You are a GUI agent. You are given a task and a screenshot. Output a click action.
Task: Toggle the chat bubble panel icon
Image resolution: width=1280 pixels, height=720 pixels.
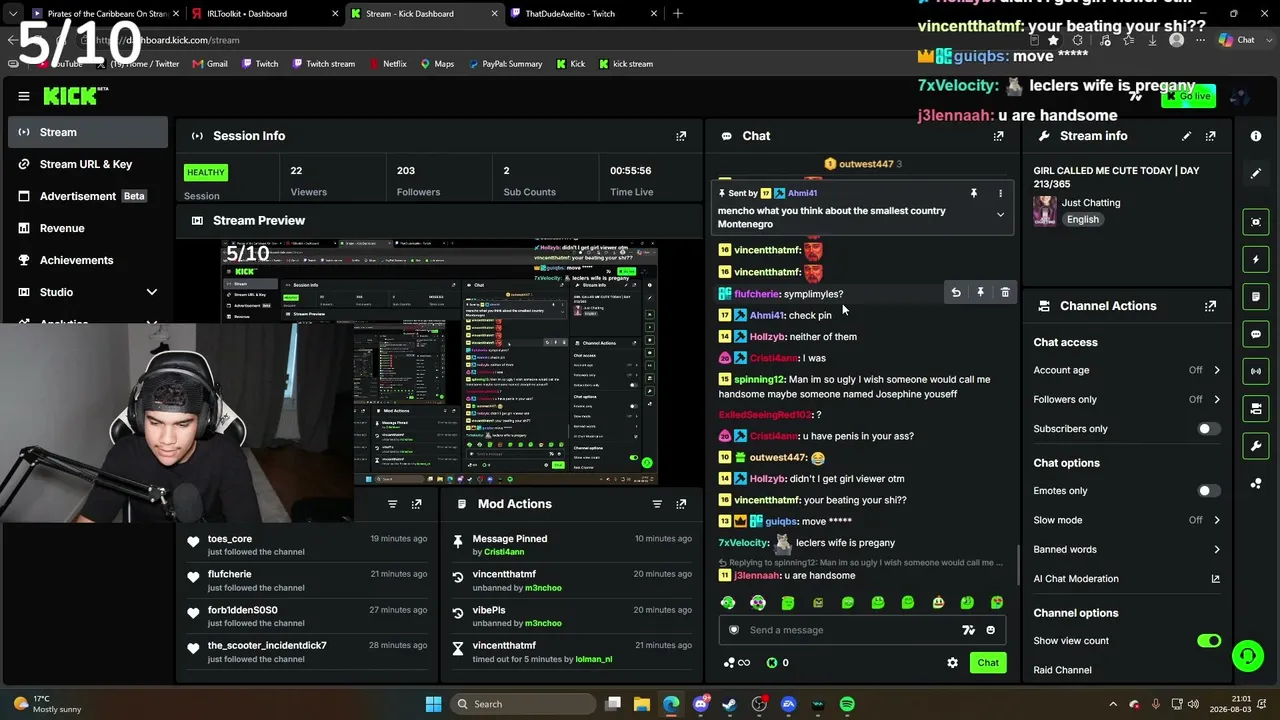[1256, 334]
